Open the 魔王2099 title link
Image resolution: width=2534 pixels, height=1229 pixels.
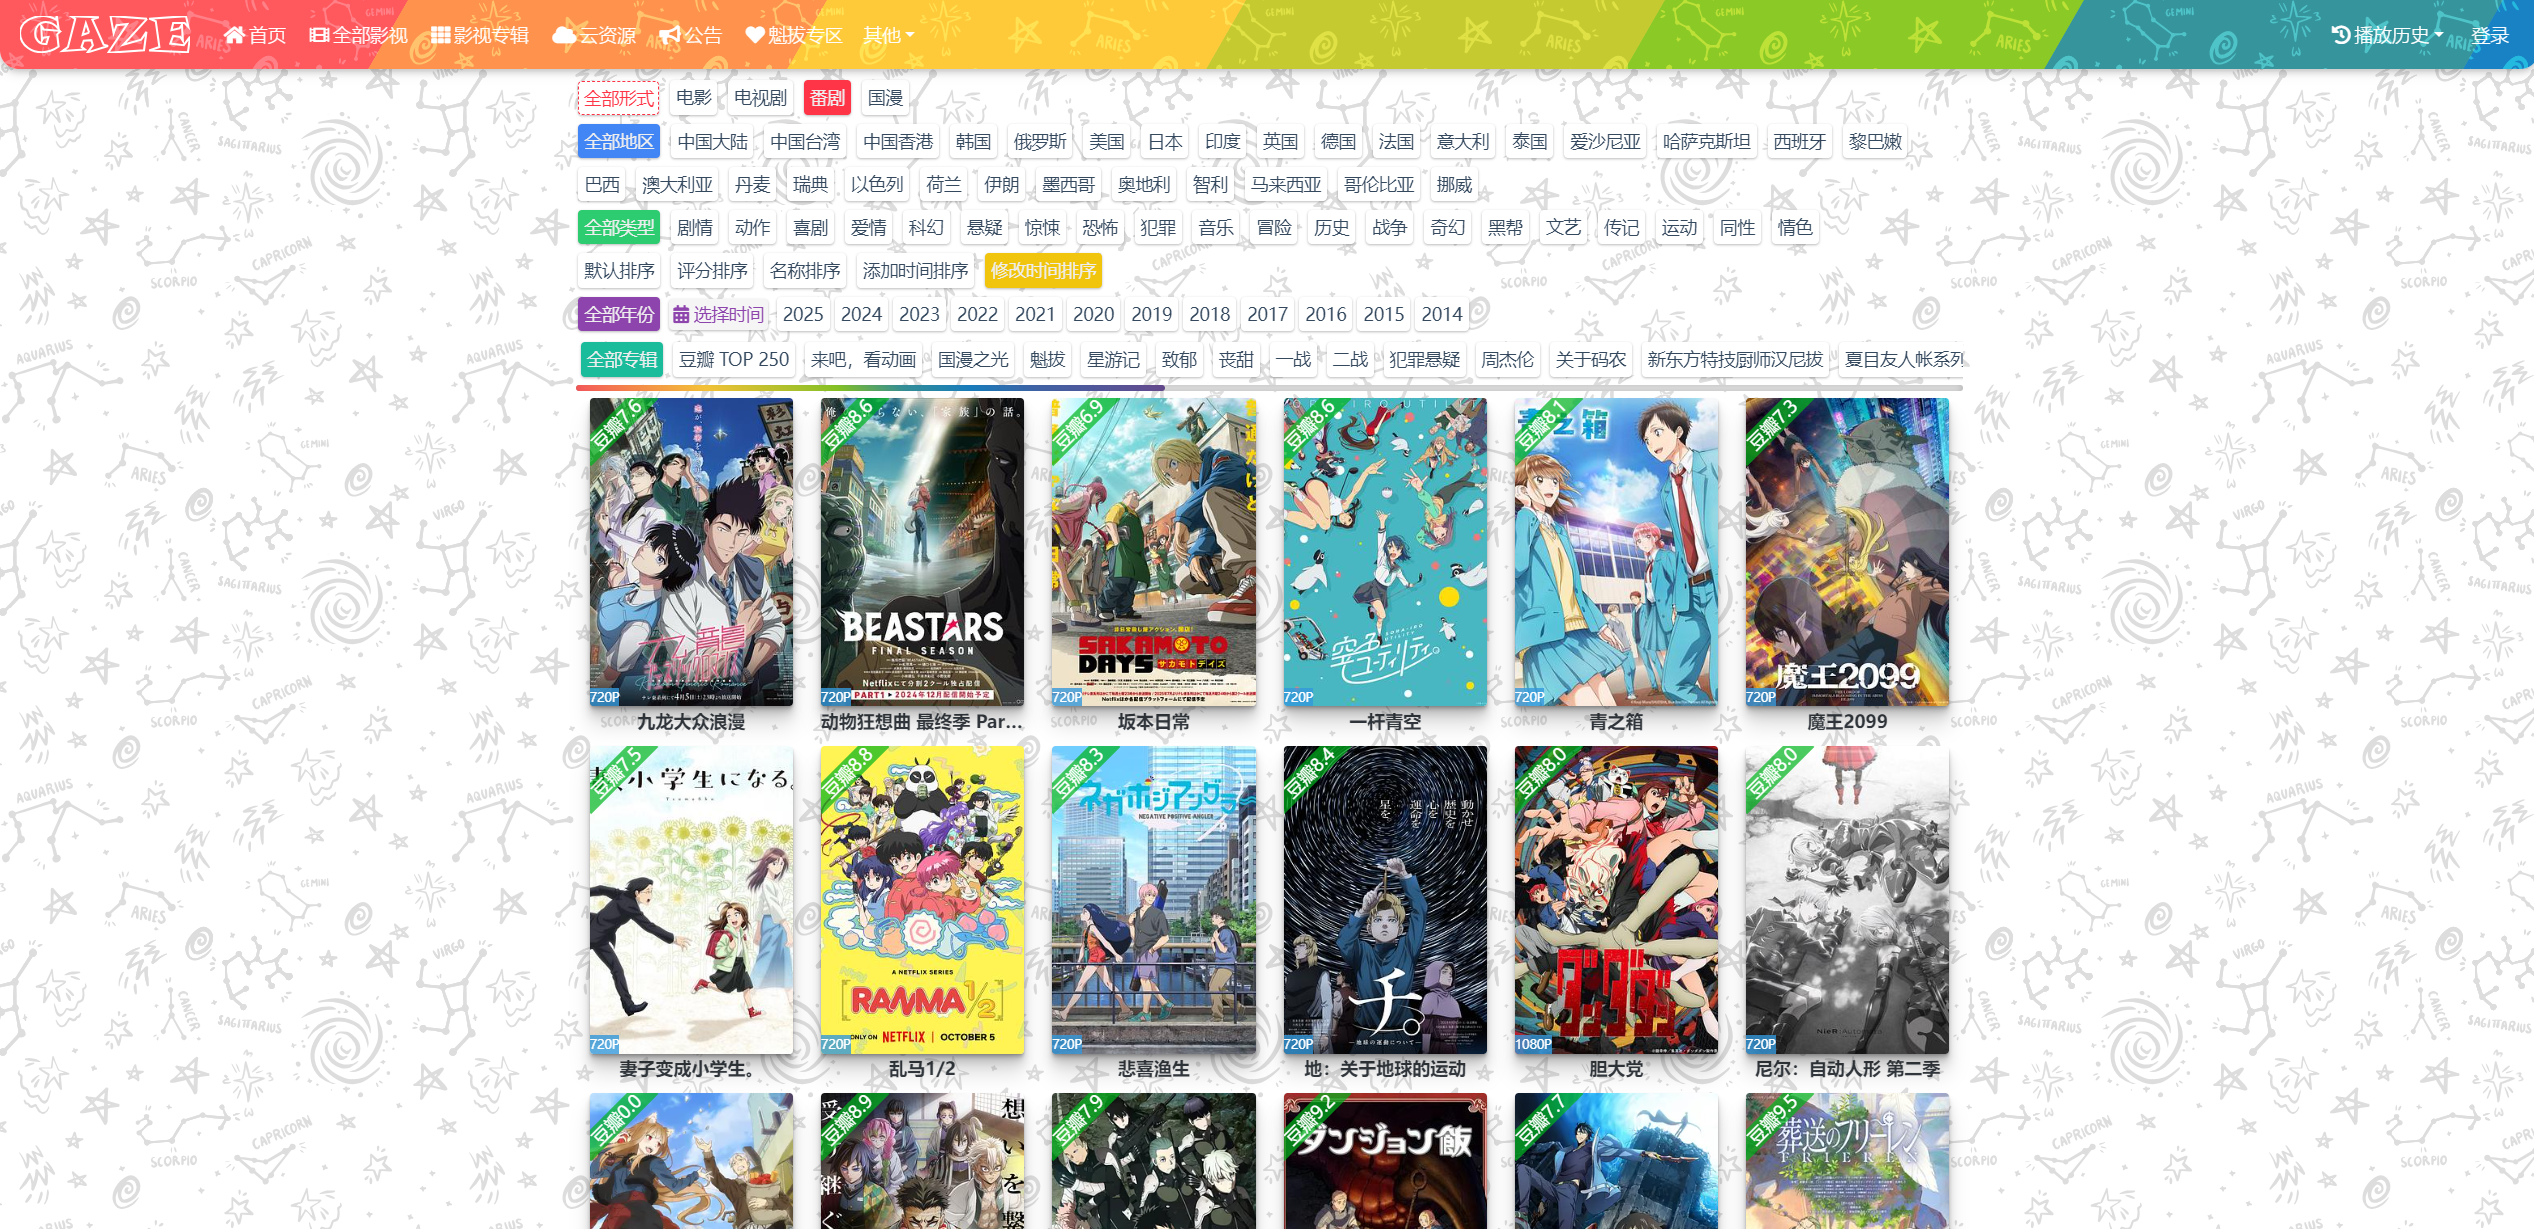[1846, 722]
